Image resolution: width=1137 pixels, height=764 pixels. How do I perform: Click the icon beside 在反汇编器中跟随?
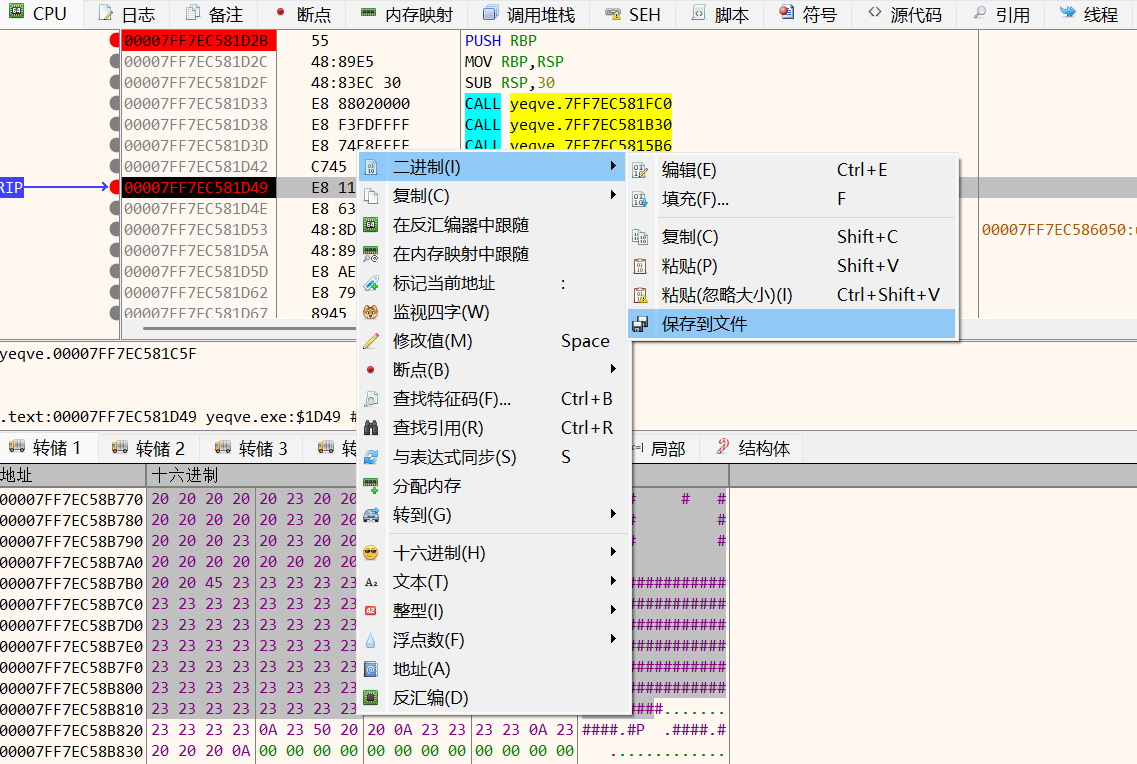click(x=371, y=225)
